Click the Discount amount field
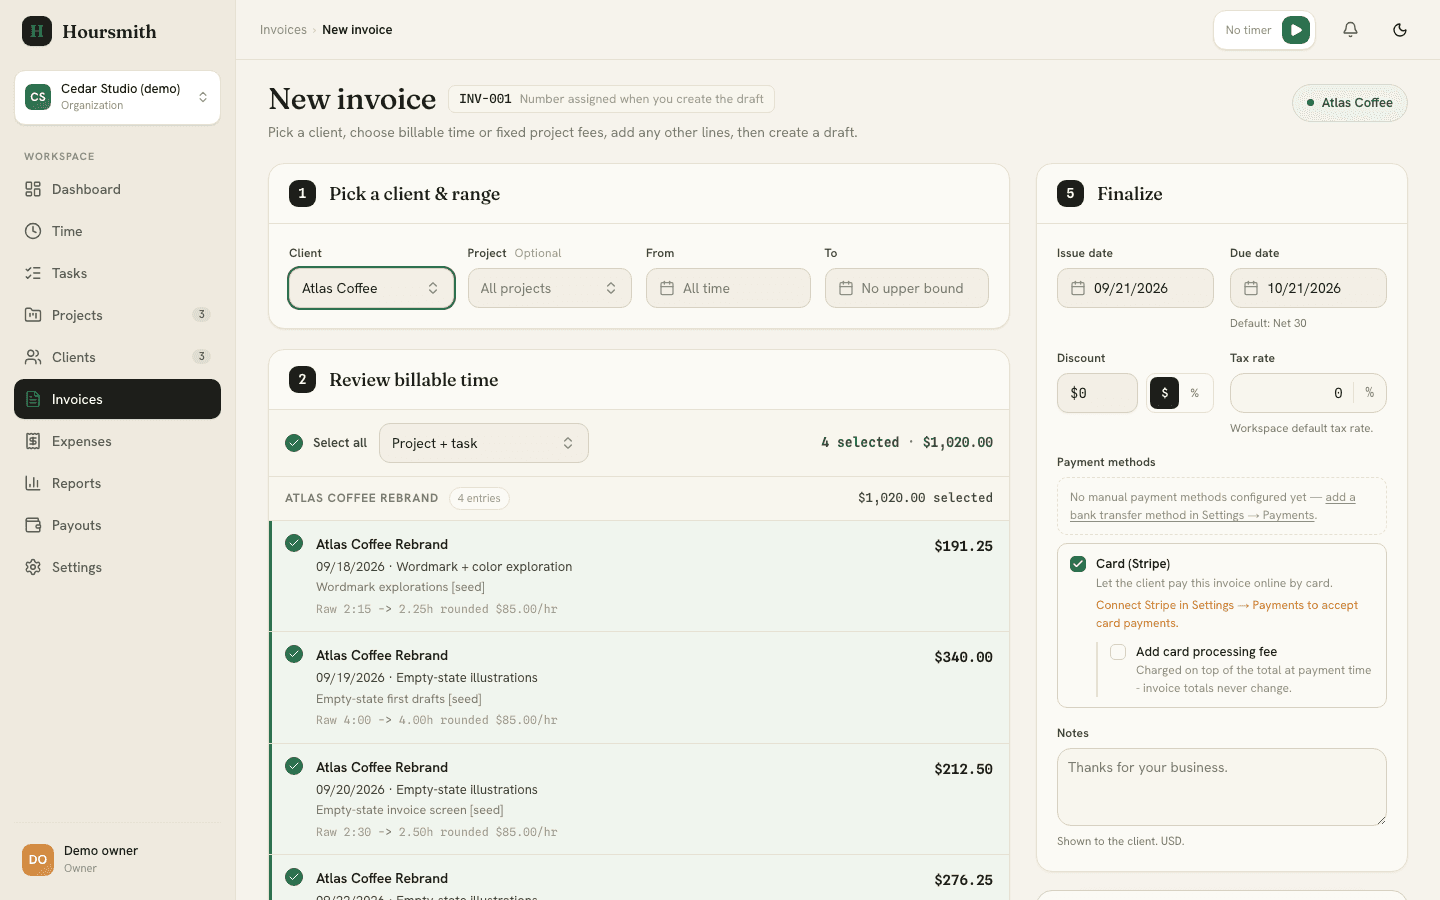 pyautogui.click(x=1097, y=393)
